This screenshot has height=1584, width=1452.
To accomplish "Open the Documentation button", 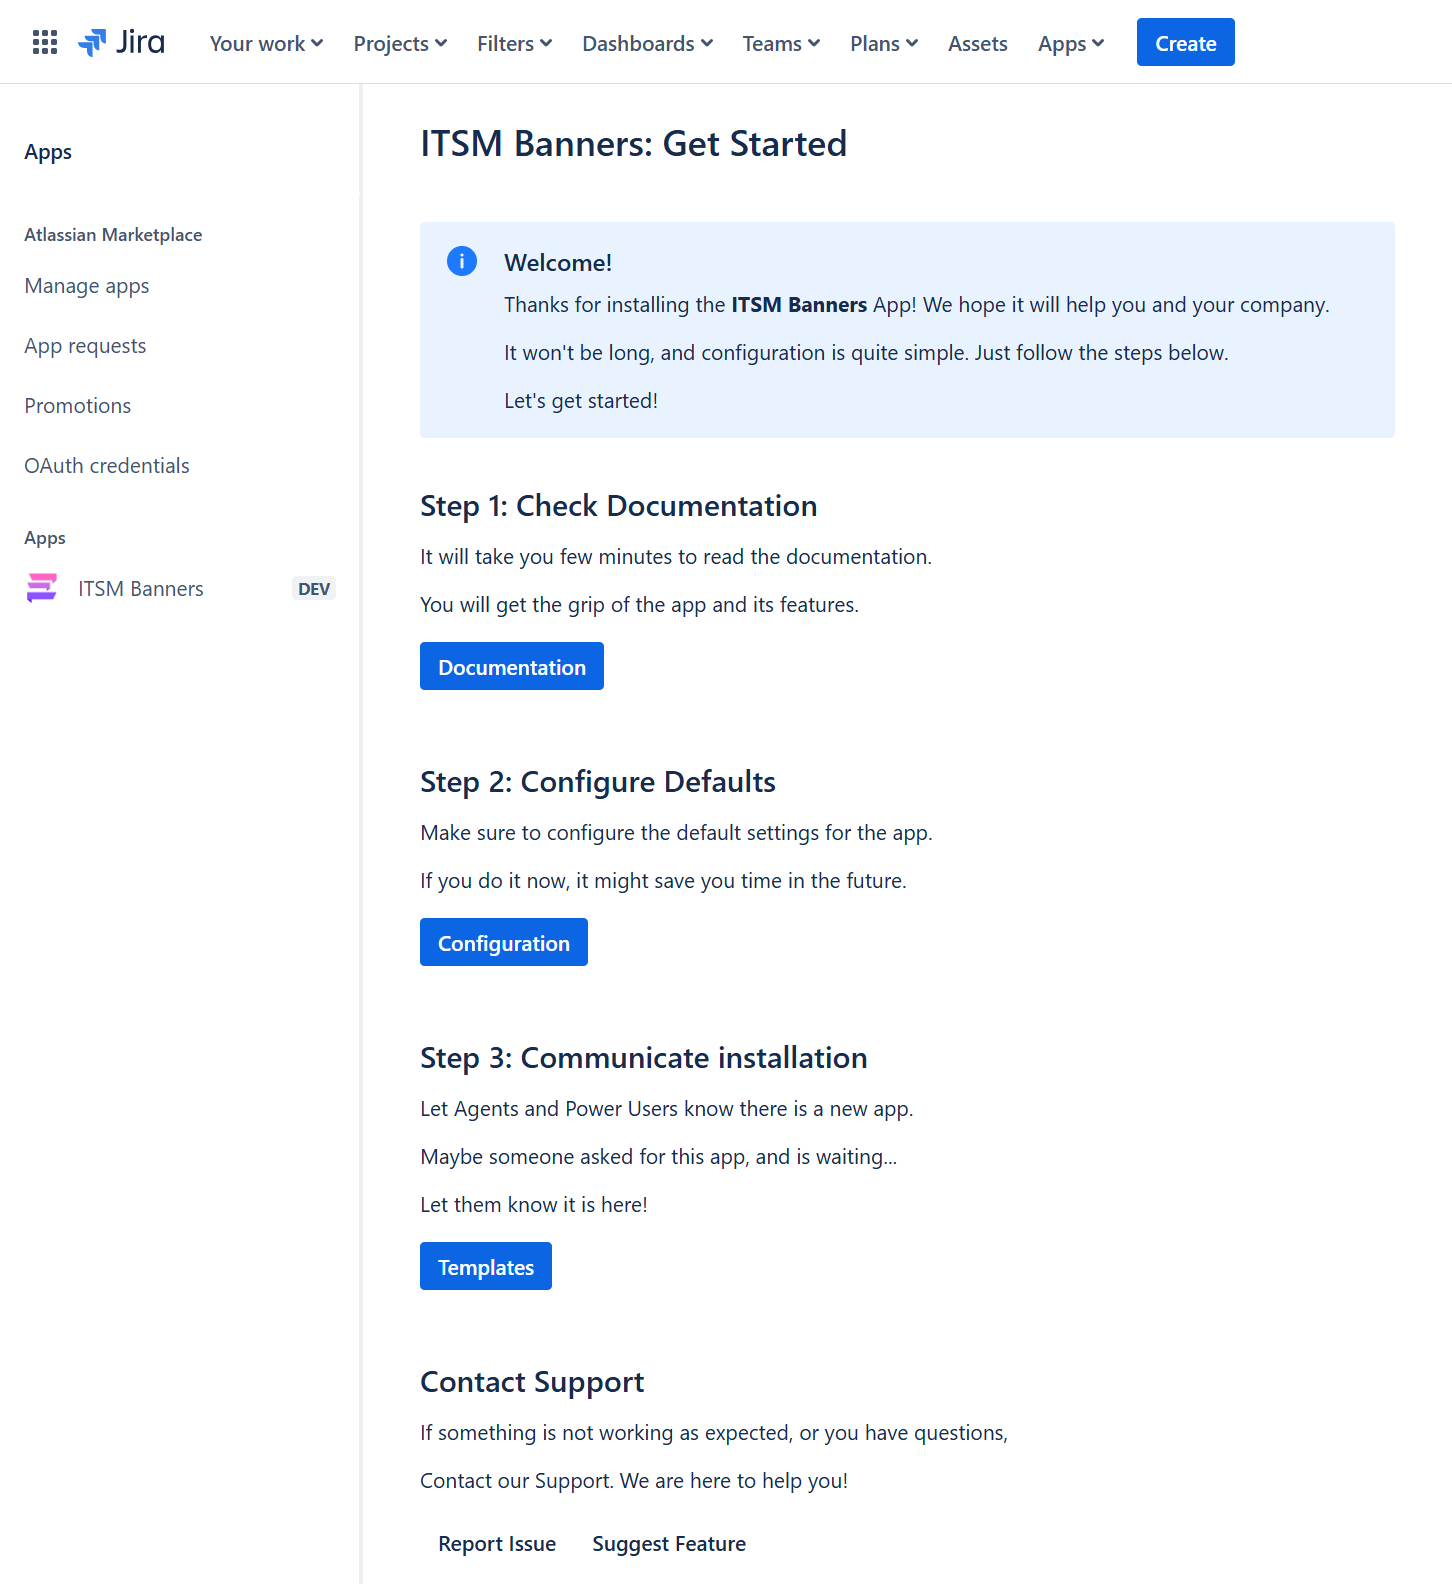I will coord(512,666).
